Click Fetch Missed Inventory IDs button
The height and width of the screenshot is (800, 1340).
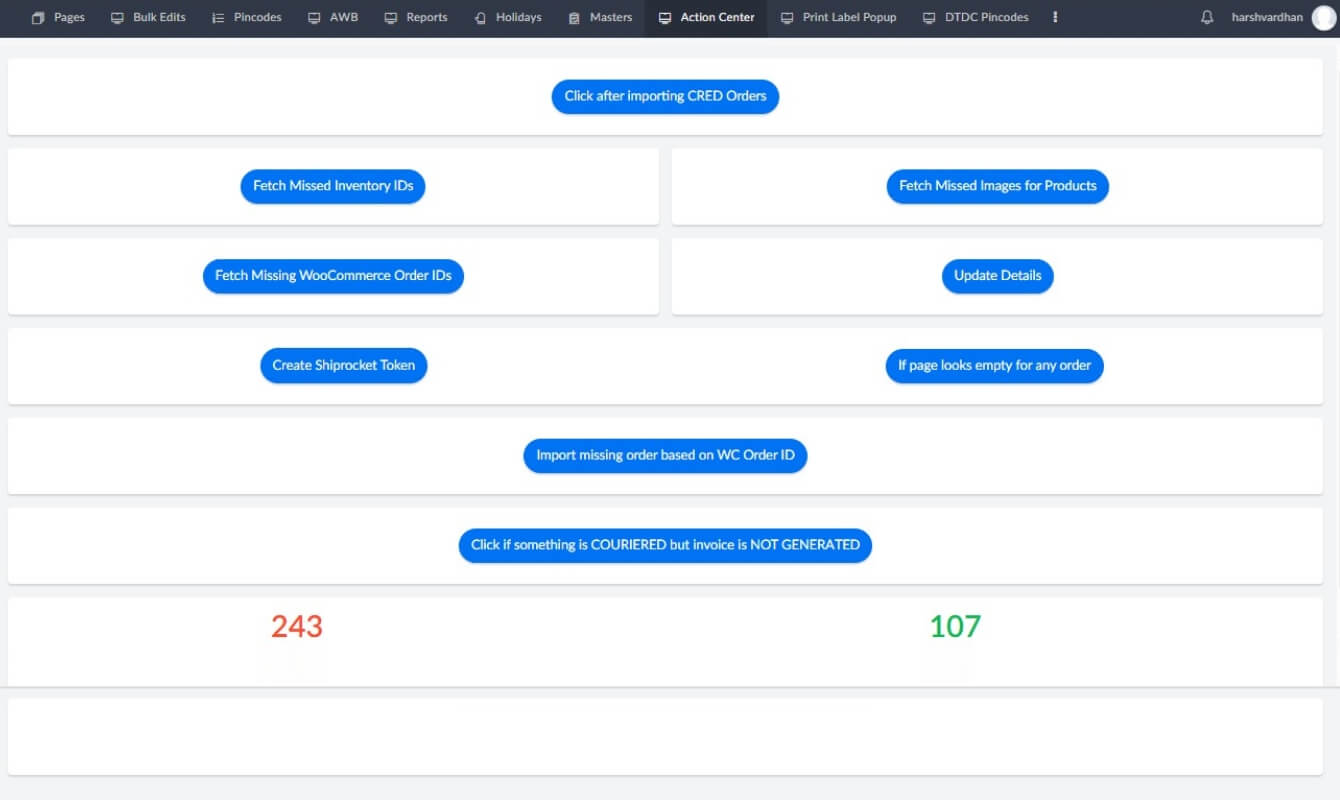(x=333, y=186)
